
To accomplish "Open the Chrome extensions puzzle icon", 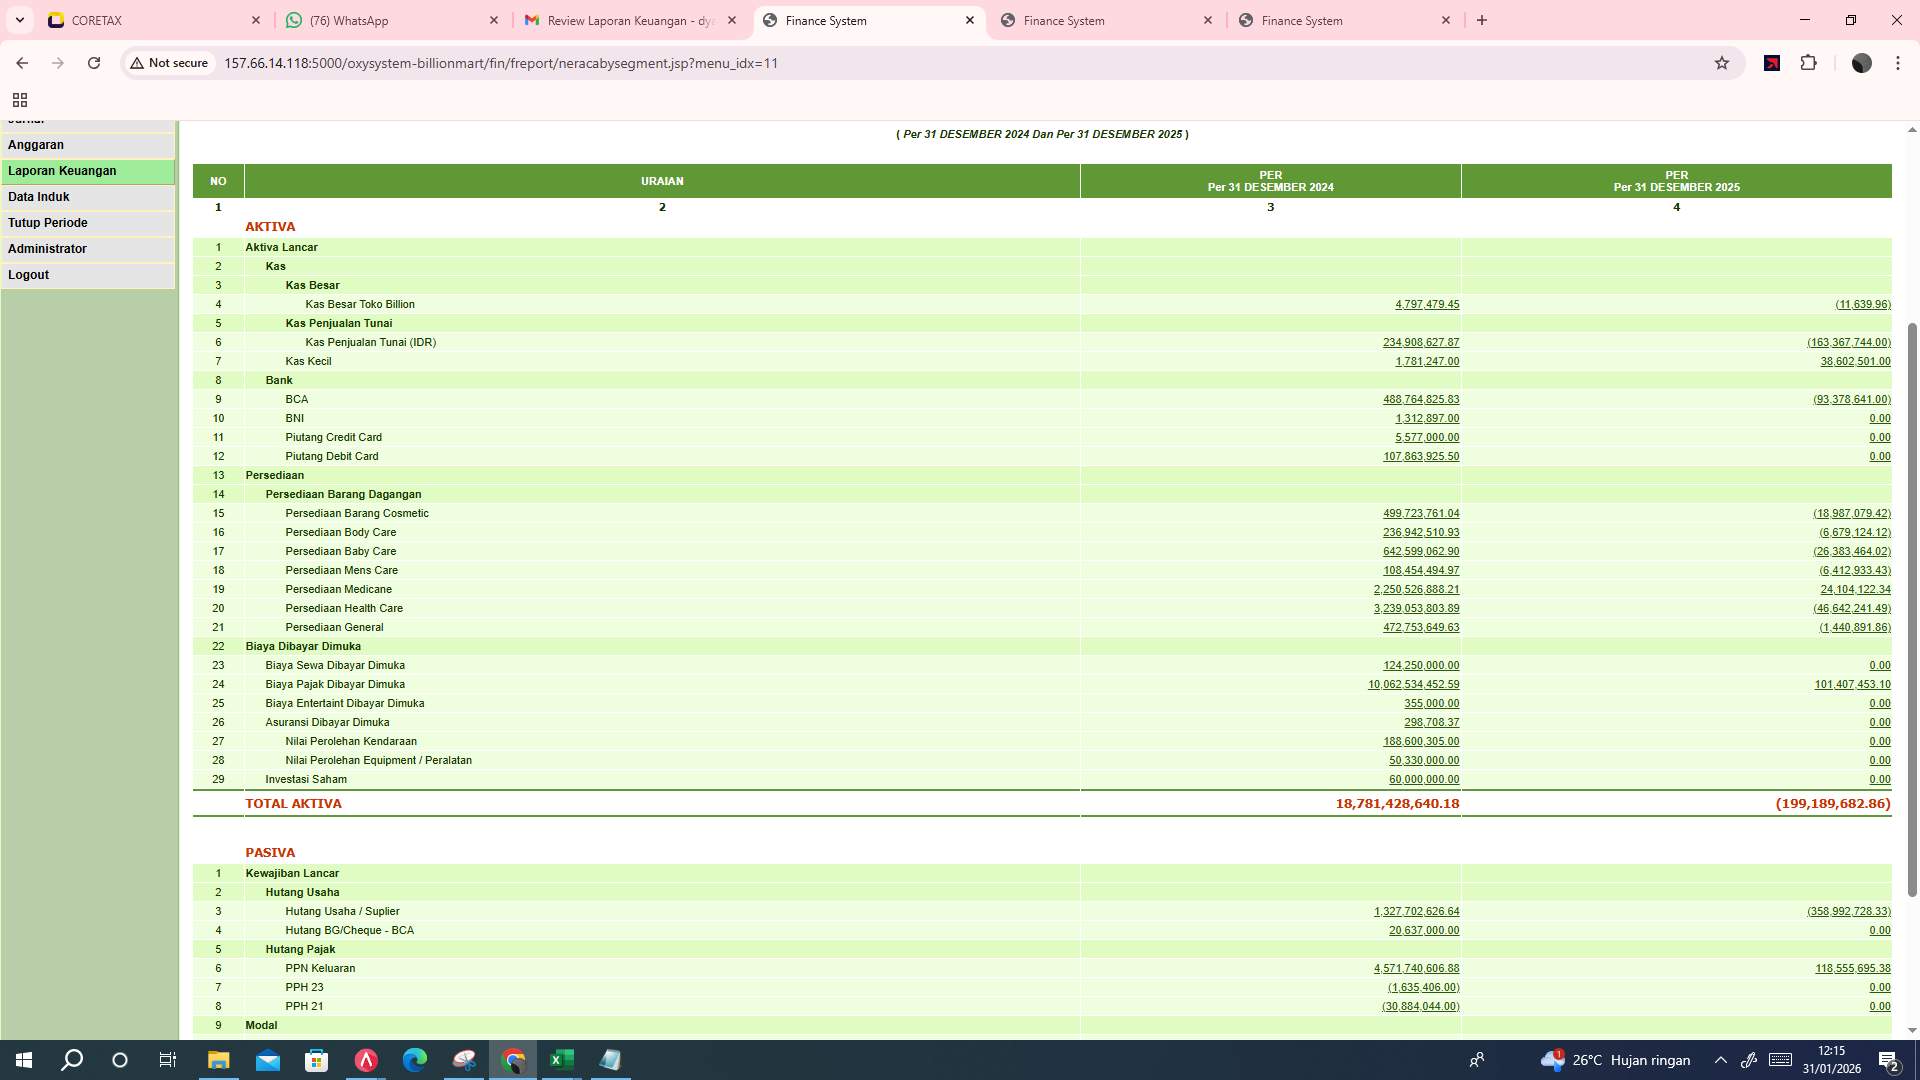I will click(1809, 63).
